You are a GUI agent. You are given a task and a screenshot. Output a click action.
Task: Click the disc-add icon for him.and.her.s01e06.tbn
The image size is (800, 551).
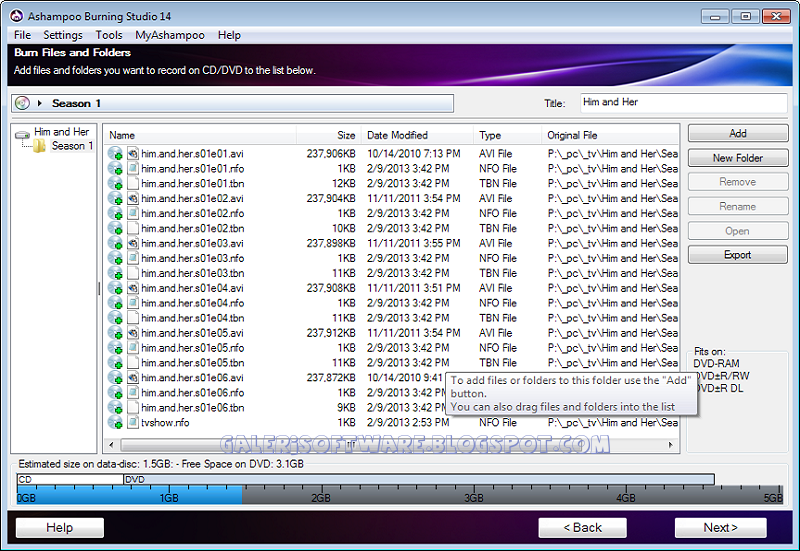pos(115,408)
